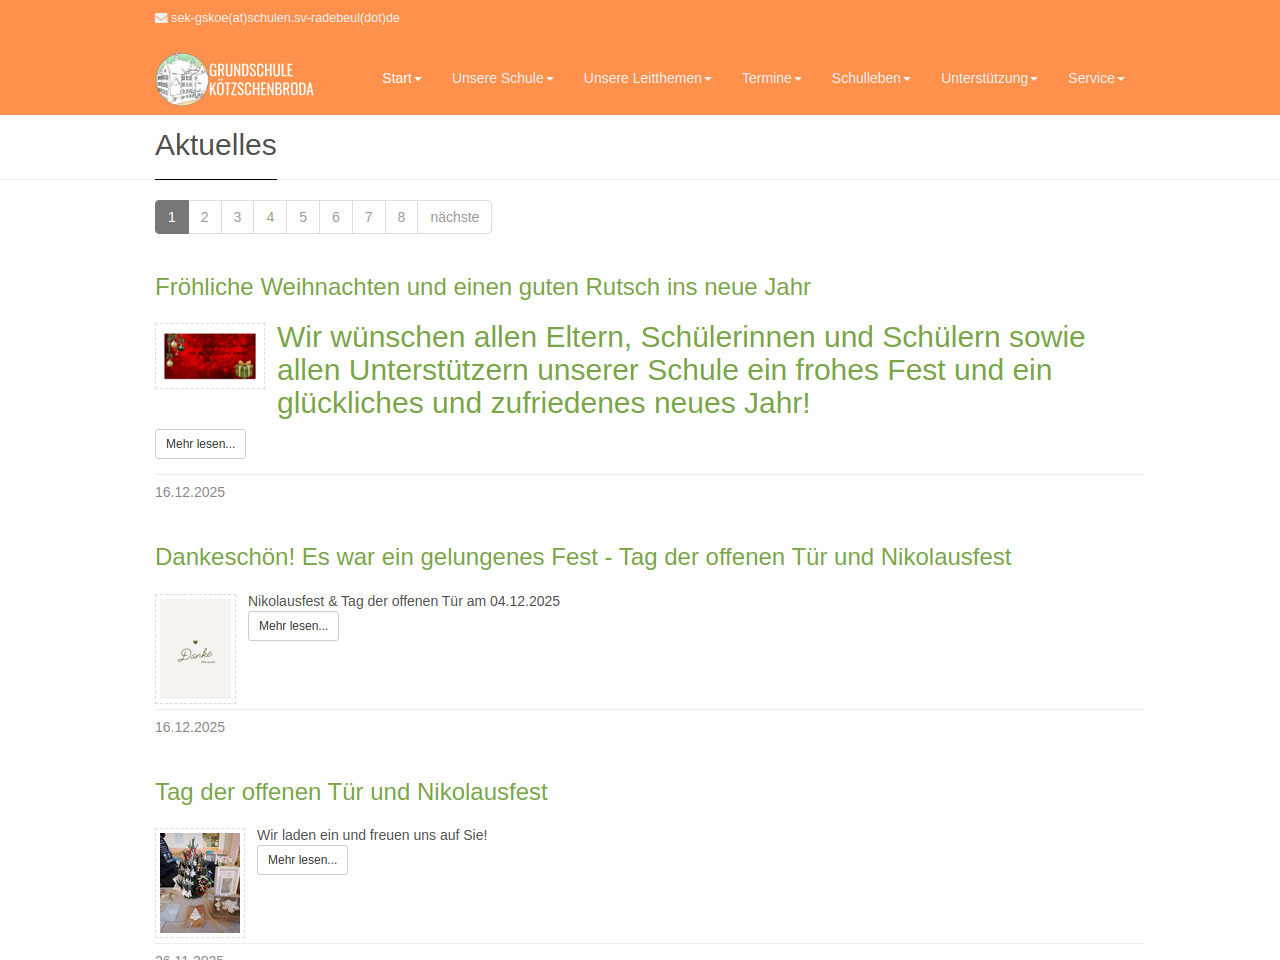The image size is (1280, 960).
Task: Open the Unsere Leitthemen dropdown
Action: pos(647,78)
